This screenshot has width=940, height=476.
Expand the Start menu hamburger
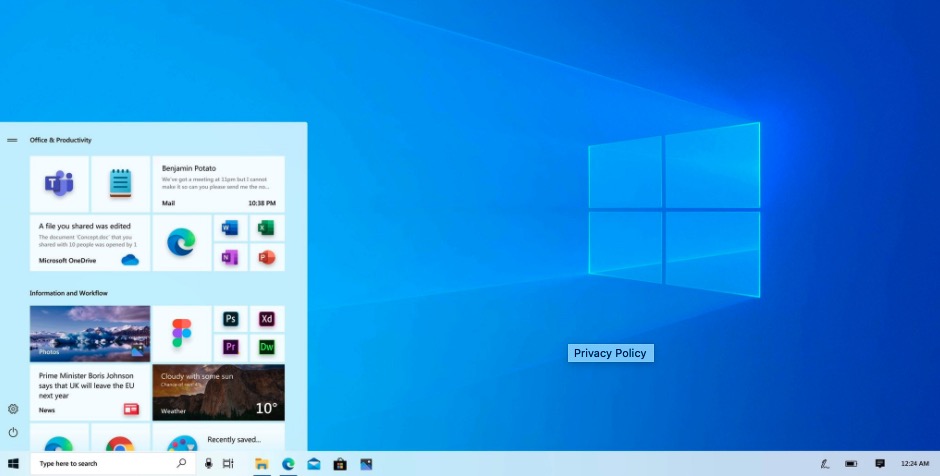point(12,140)
